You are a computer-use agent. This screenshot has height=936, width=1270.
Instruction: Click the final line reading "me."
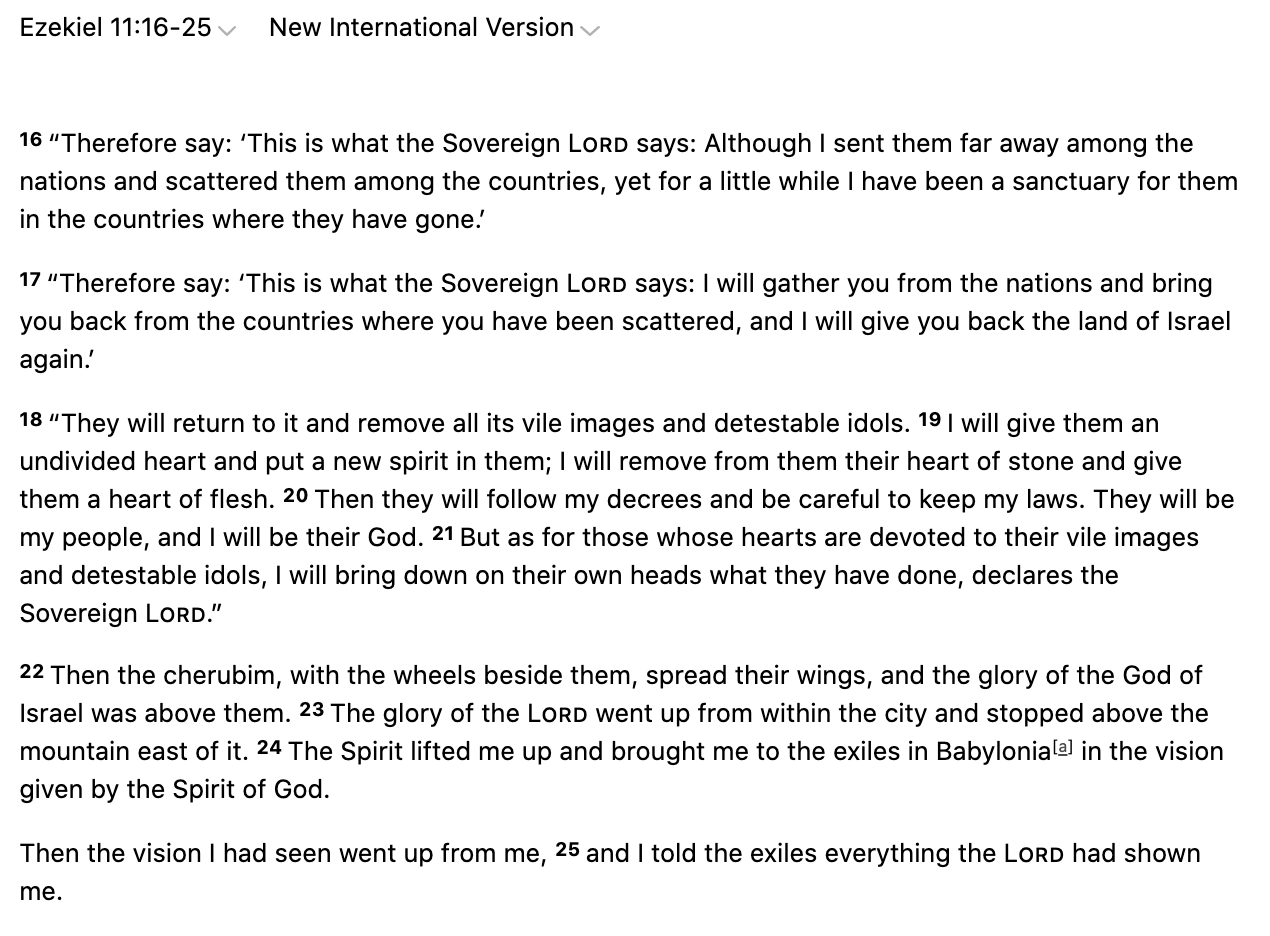click(41, 892)
